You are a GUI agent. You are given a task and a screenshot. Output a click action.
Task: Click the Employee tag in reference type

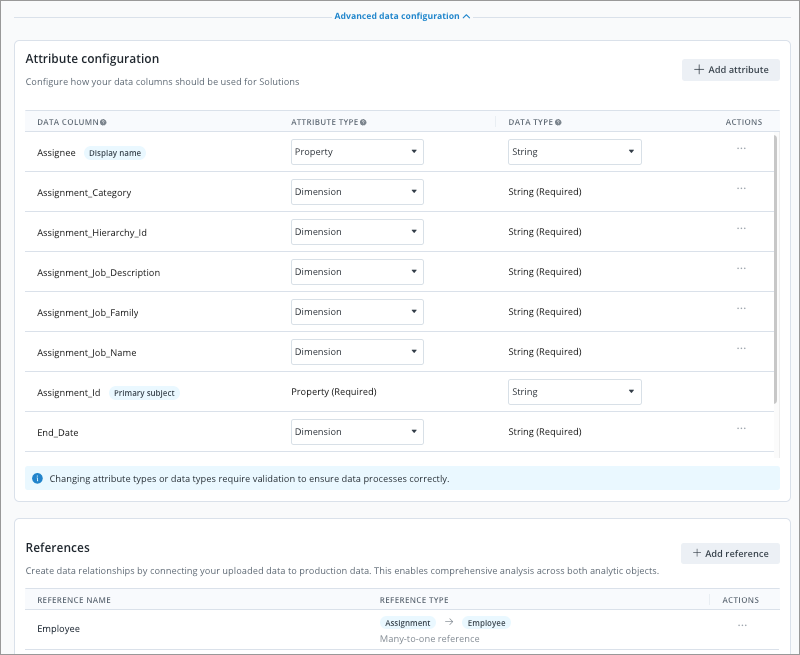(x=486, y=623)
